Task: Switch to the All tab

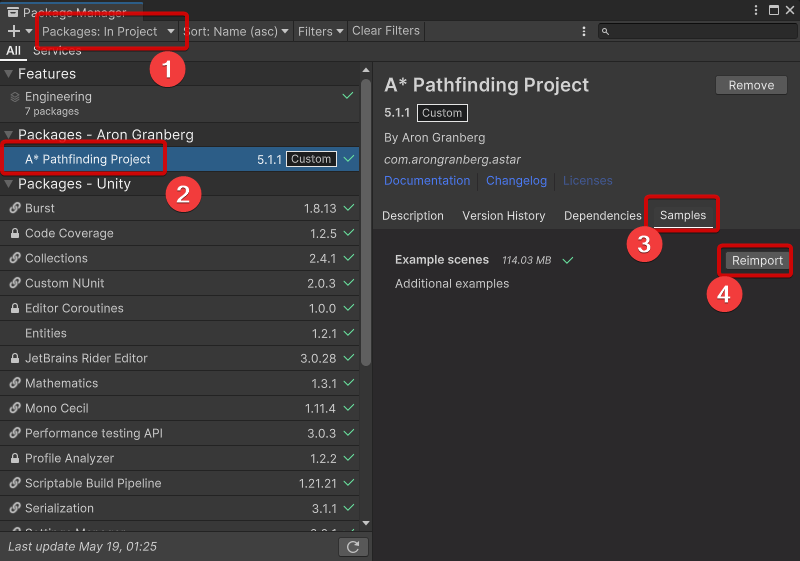Action: point(13,50)
